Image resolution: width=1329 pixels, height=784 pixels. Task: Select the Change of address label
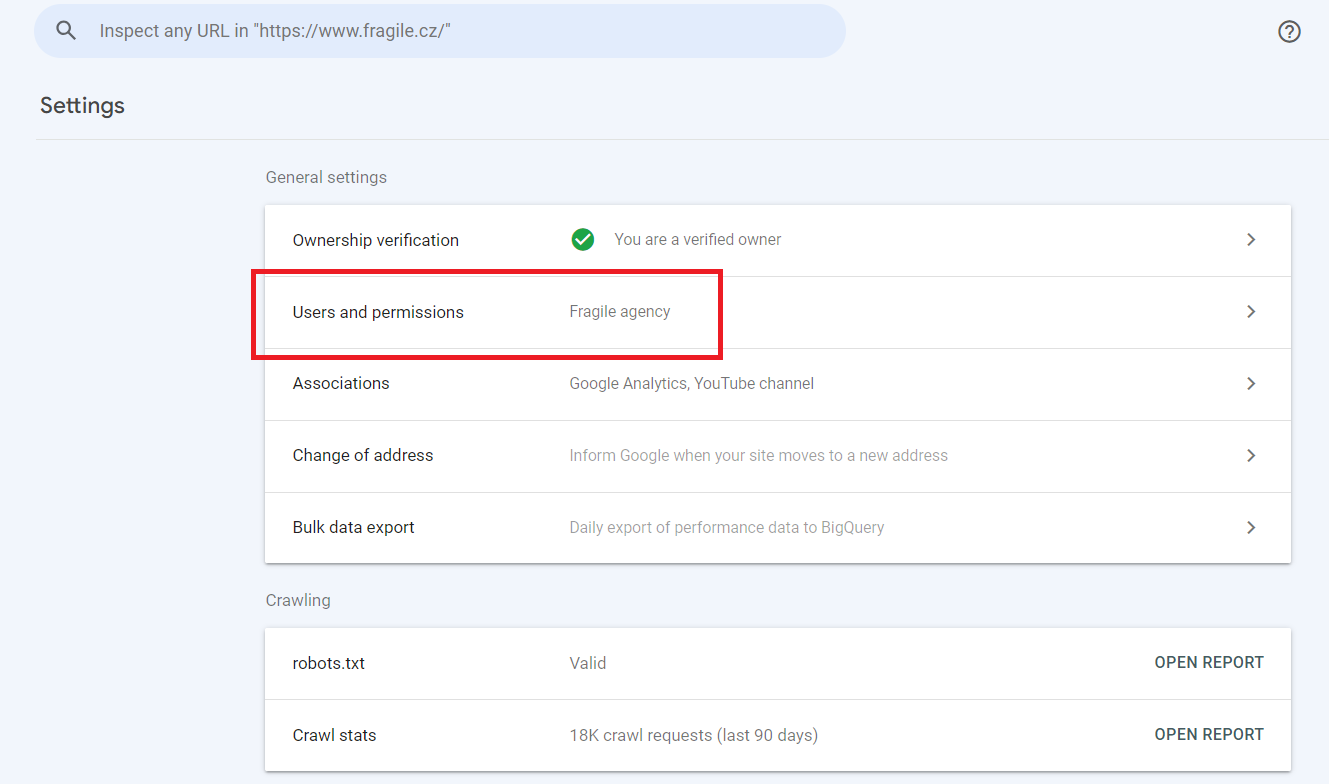(363, 456)
